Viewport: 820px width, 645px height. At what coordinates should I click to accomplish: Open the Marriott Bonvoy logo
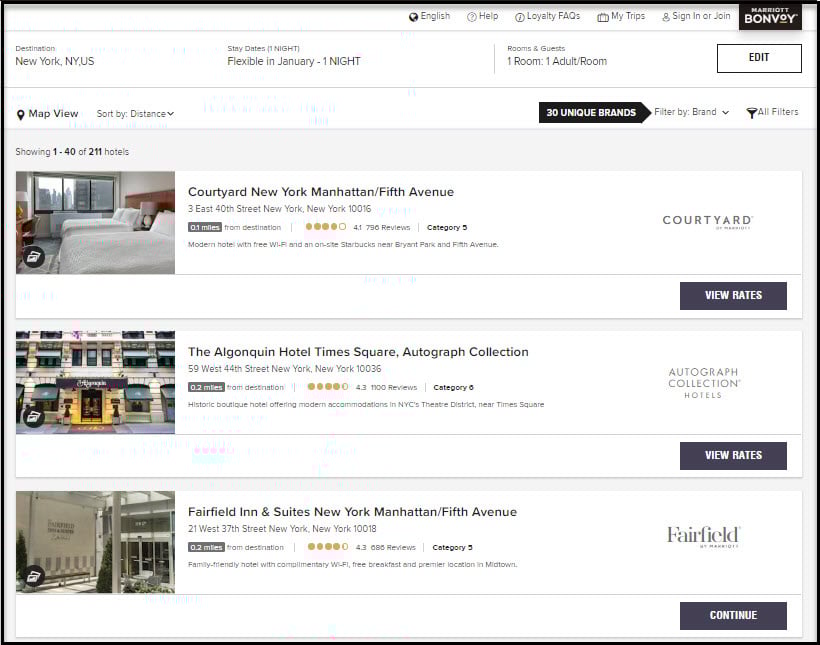coord(770,16)
